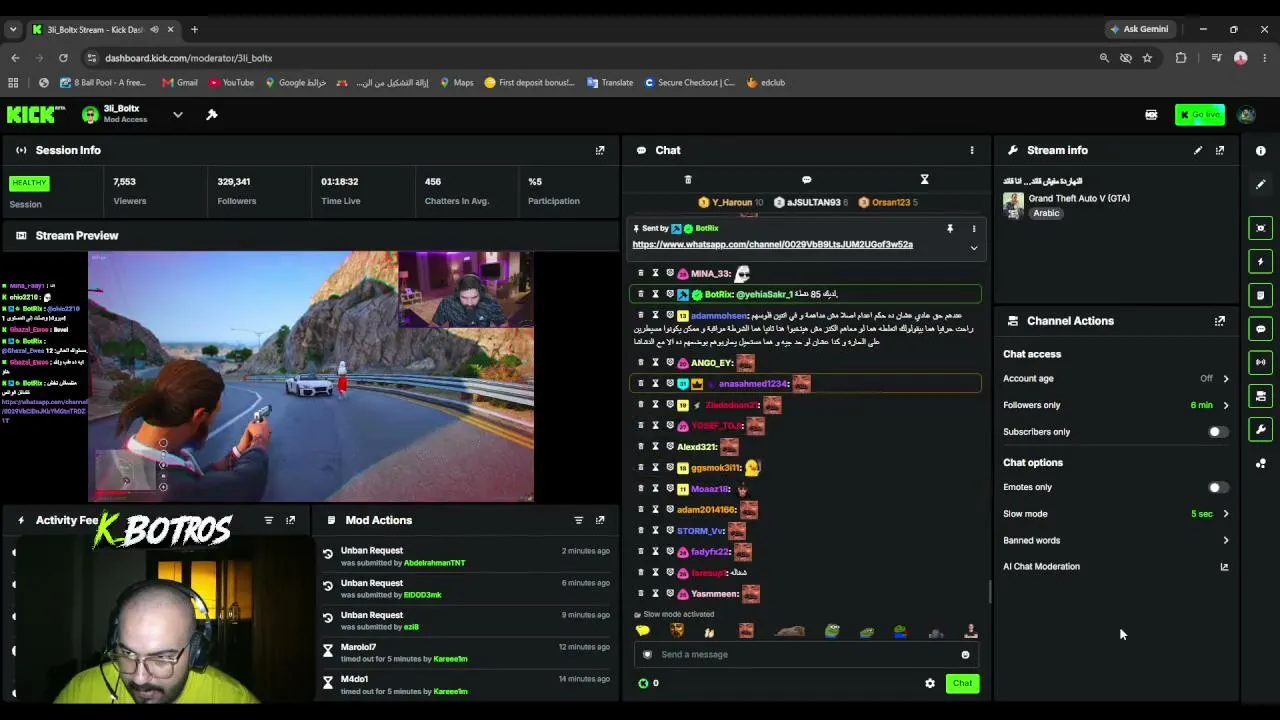This screenshot has width=1280, height=720.
Task: Open EIDOD3mk in Mod Actions
Action: 422,595
